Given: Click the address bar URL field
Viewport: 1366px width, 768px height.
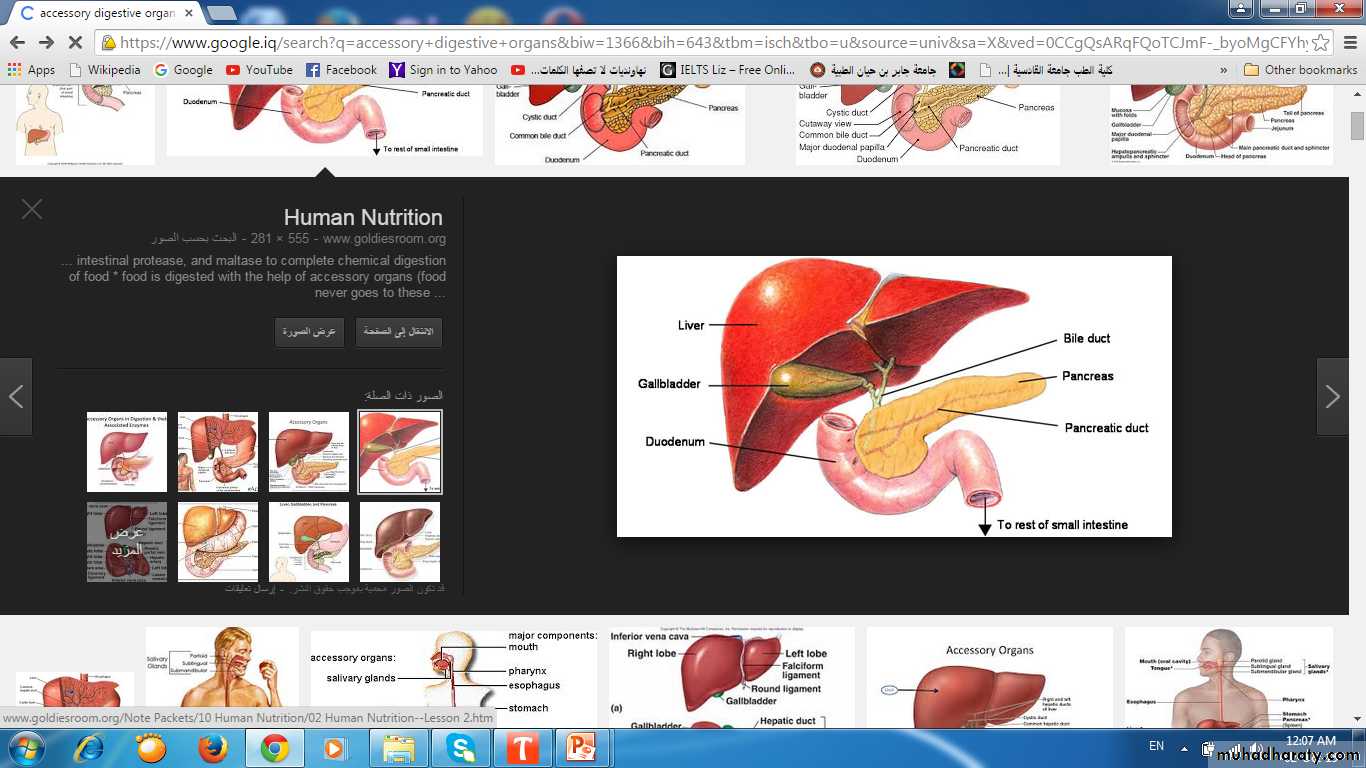Looking at the screenshot, I should coord(700,43).
